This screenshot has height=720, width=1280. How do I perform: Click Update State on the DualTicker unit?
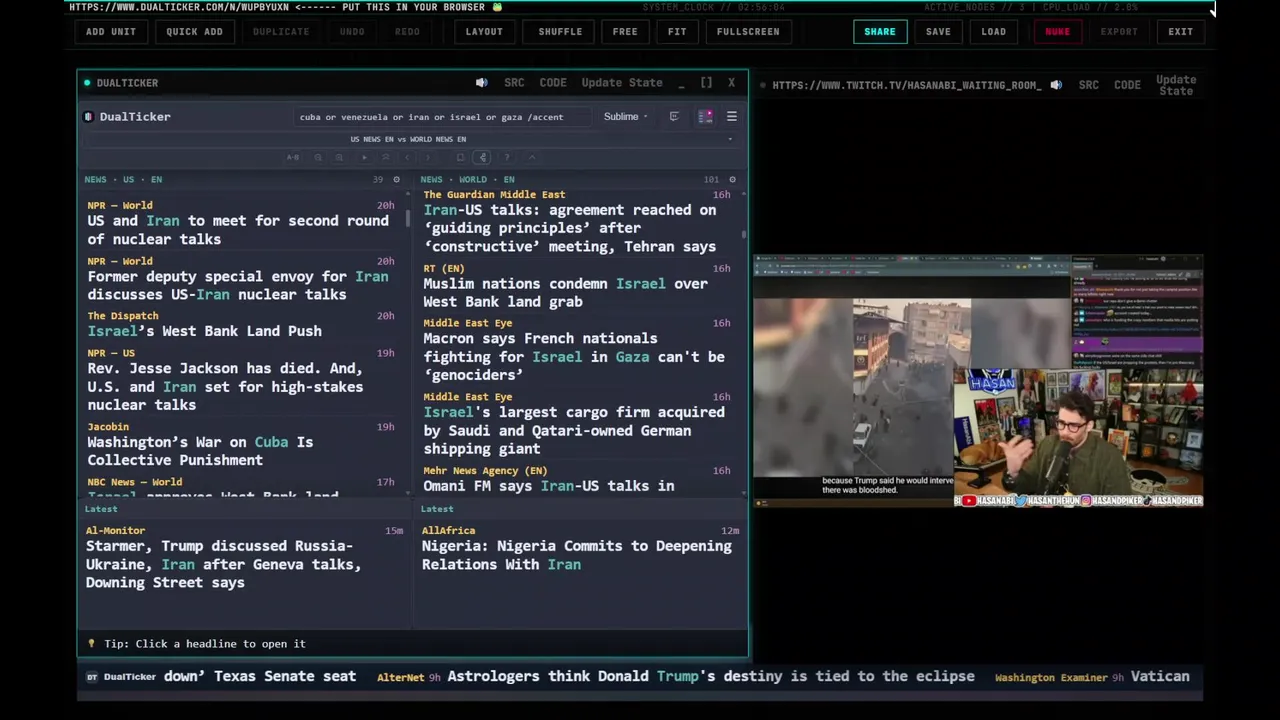(622, 83)
